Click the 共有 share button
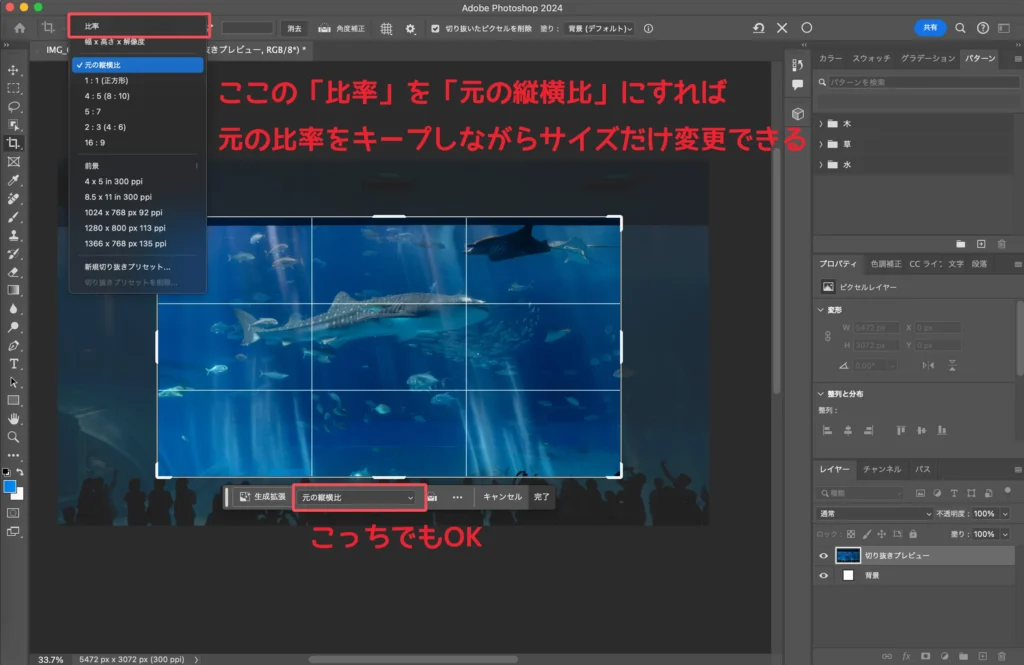This screenshot has width=1024, height=665. (x=930, y=28)
